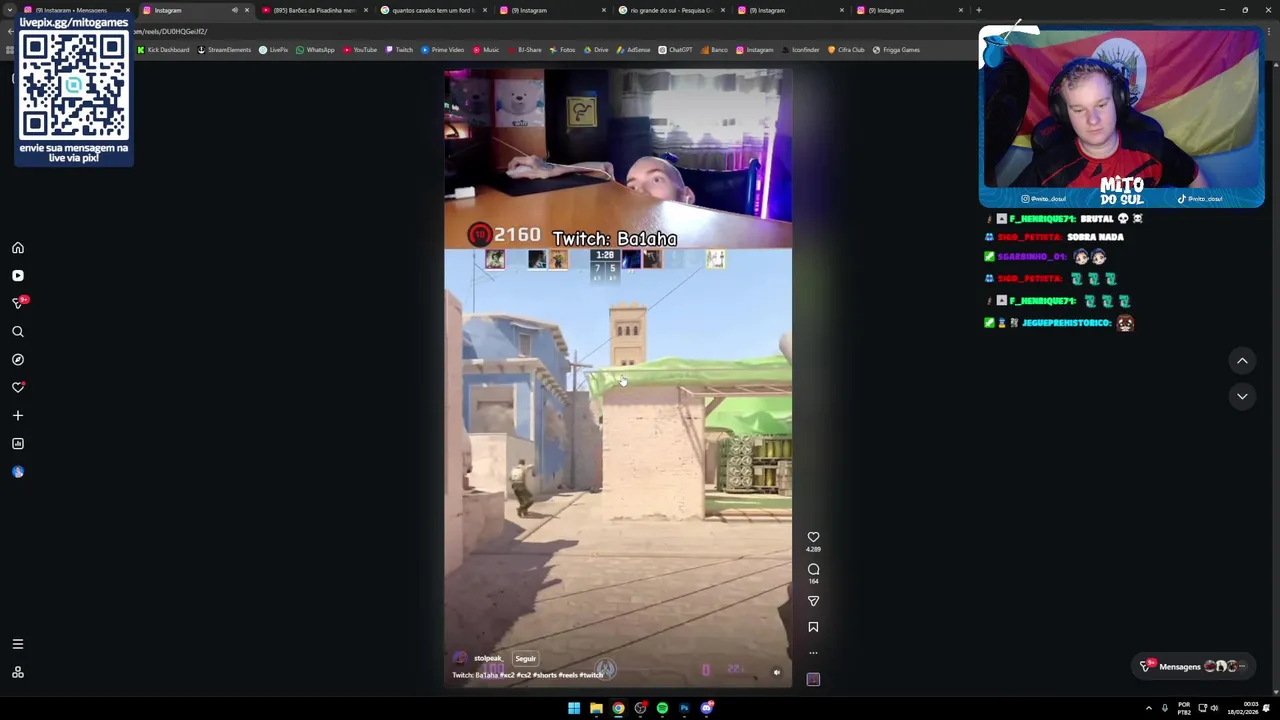Open the LivePix bookmark
The width and height of the screenshot is (1280, 720).
click(x=273, y=50)
